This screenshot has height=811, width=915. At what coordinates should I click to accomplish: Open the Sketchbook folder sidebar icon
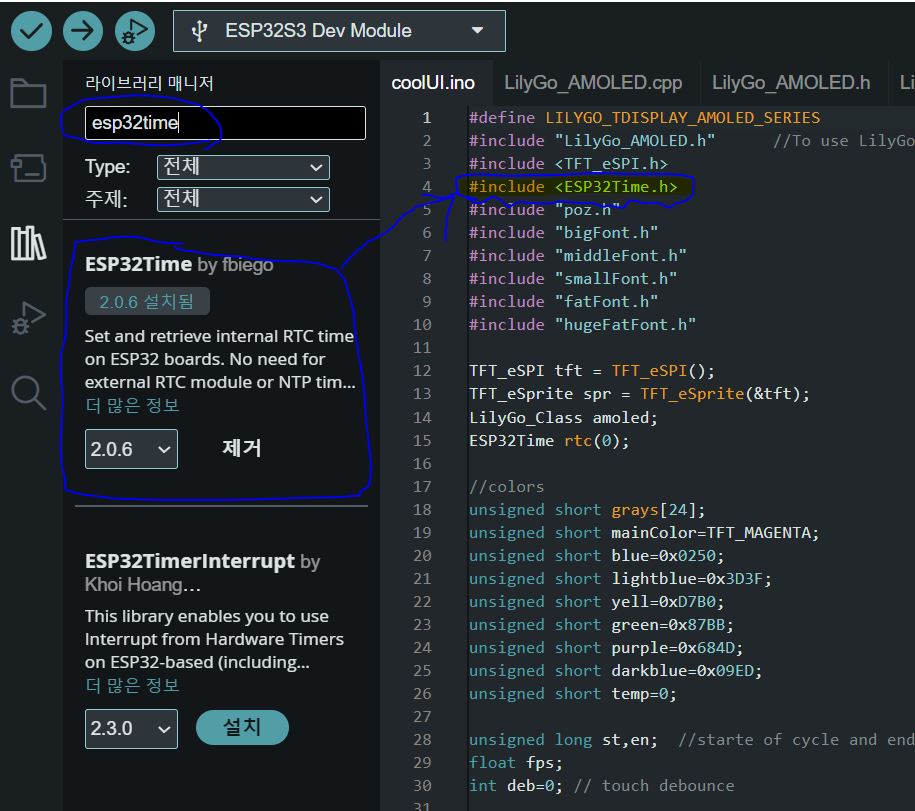pyautogui.click(x=28, y=93)
